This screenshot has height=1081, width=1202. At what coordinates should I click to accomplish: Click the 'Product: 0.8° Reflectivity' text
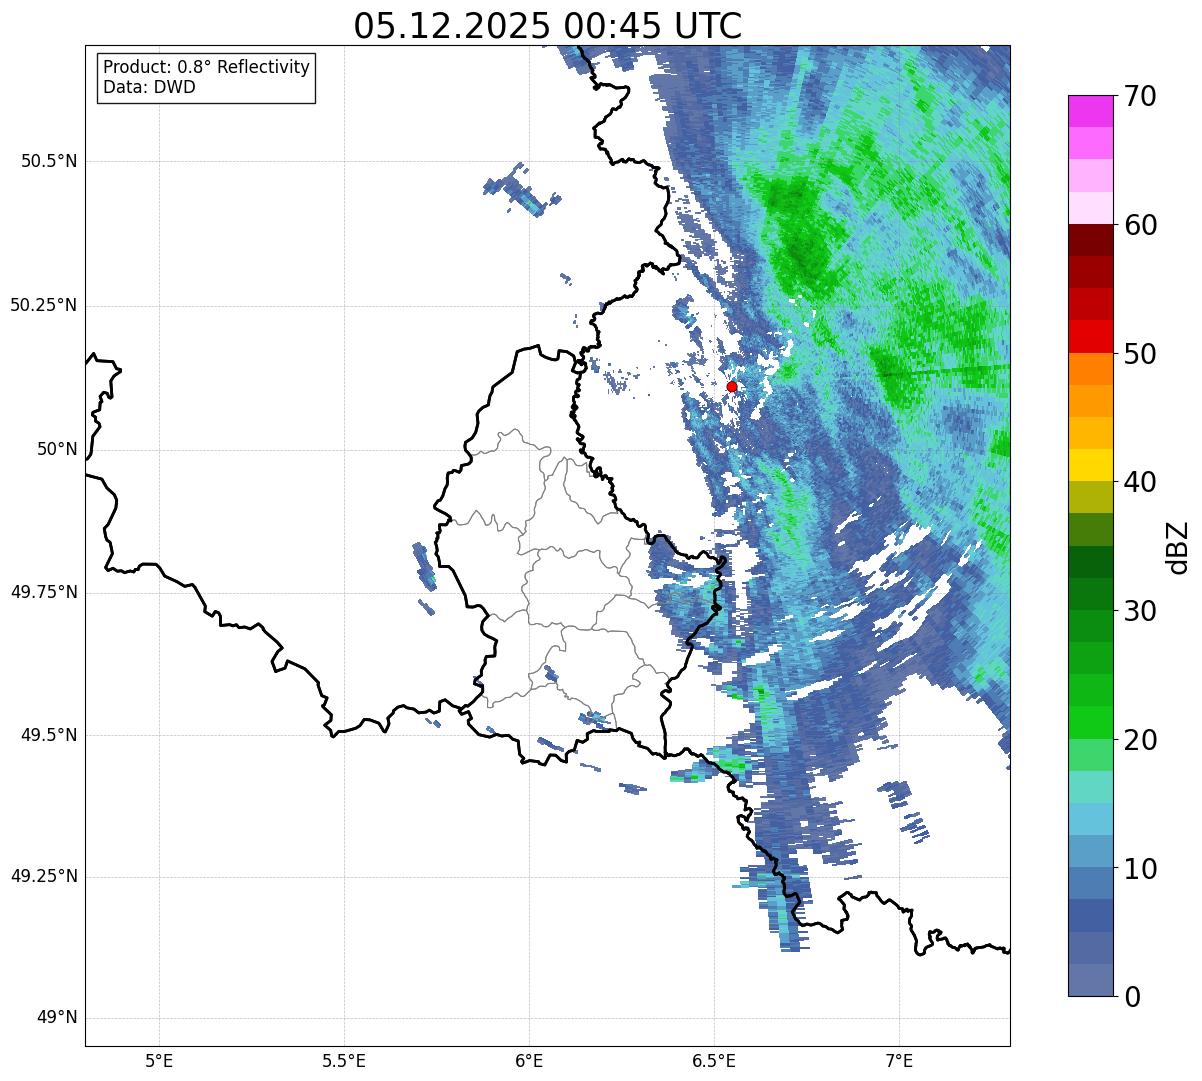click(x=207, y=67)
